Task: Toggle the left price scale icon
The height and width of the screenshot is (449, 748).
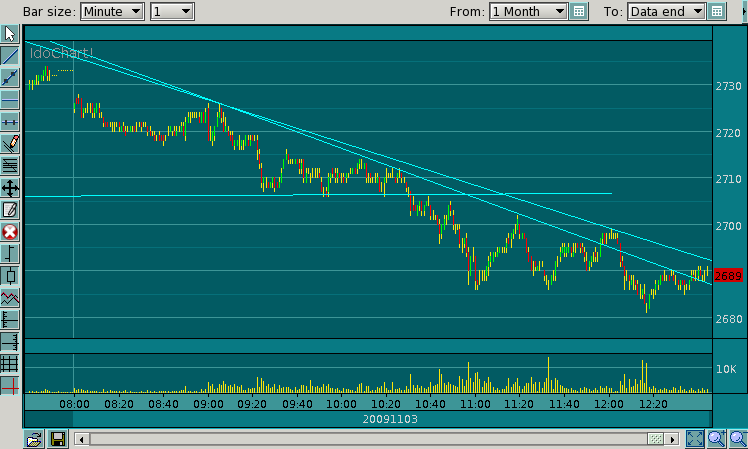Action: (x=10, y=320)
